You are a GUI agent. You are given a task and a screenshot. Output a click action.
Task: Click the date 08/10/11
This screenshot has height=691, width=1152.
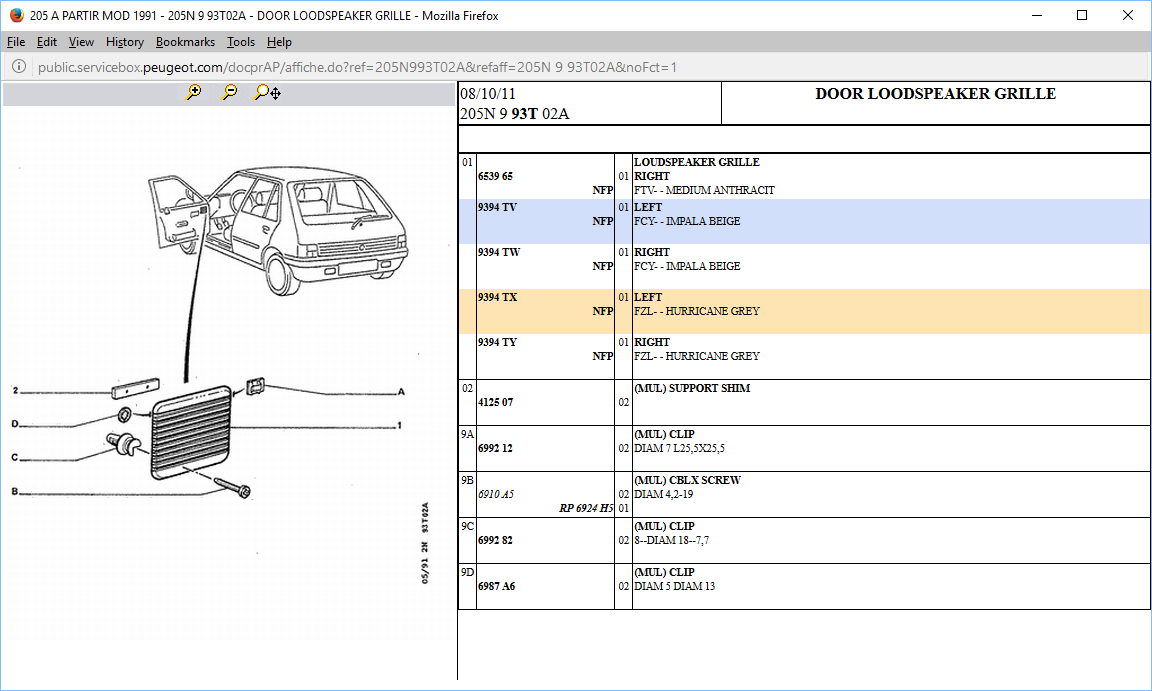[x=488, y=94]
